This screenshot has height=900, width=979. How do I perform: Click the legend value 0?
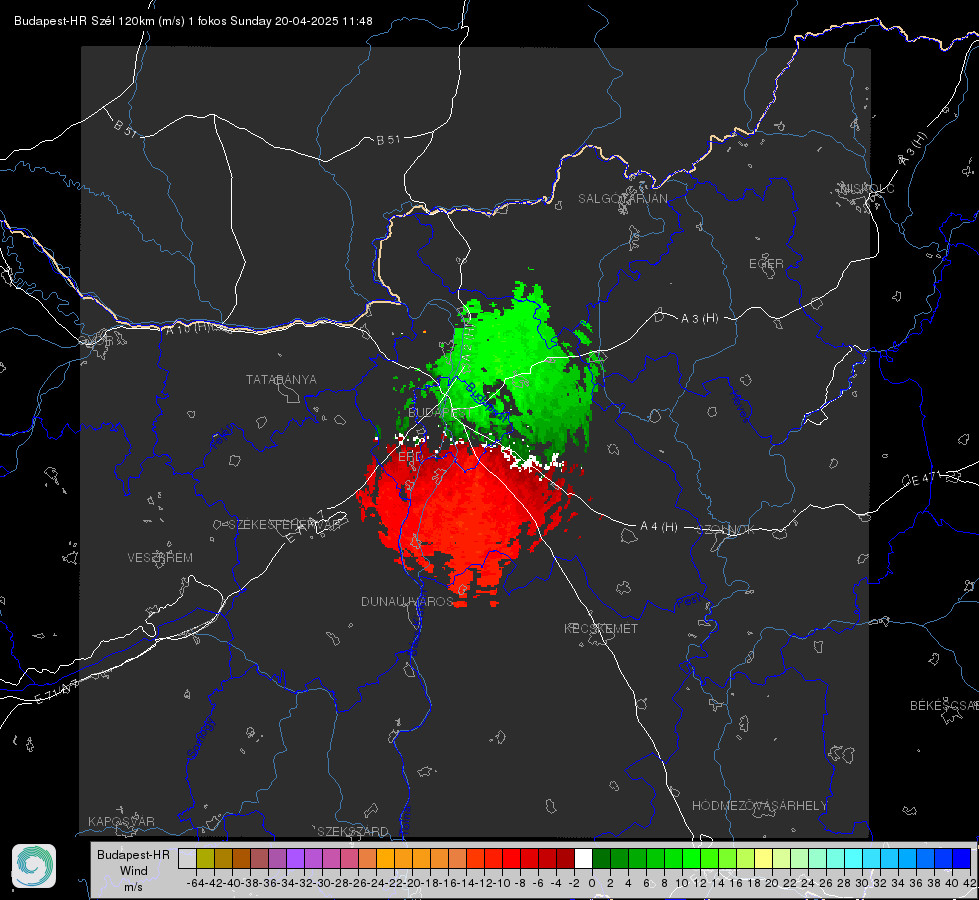[592, 883]
